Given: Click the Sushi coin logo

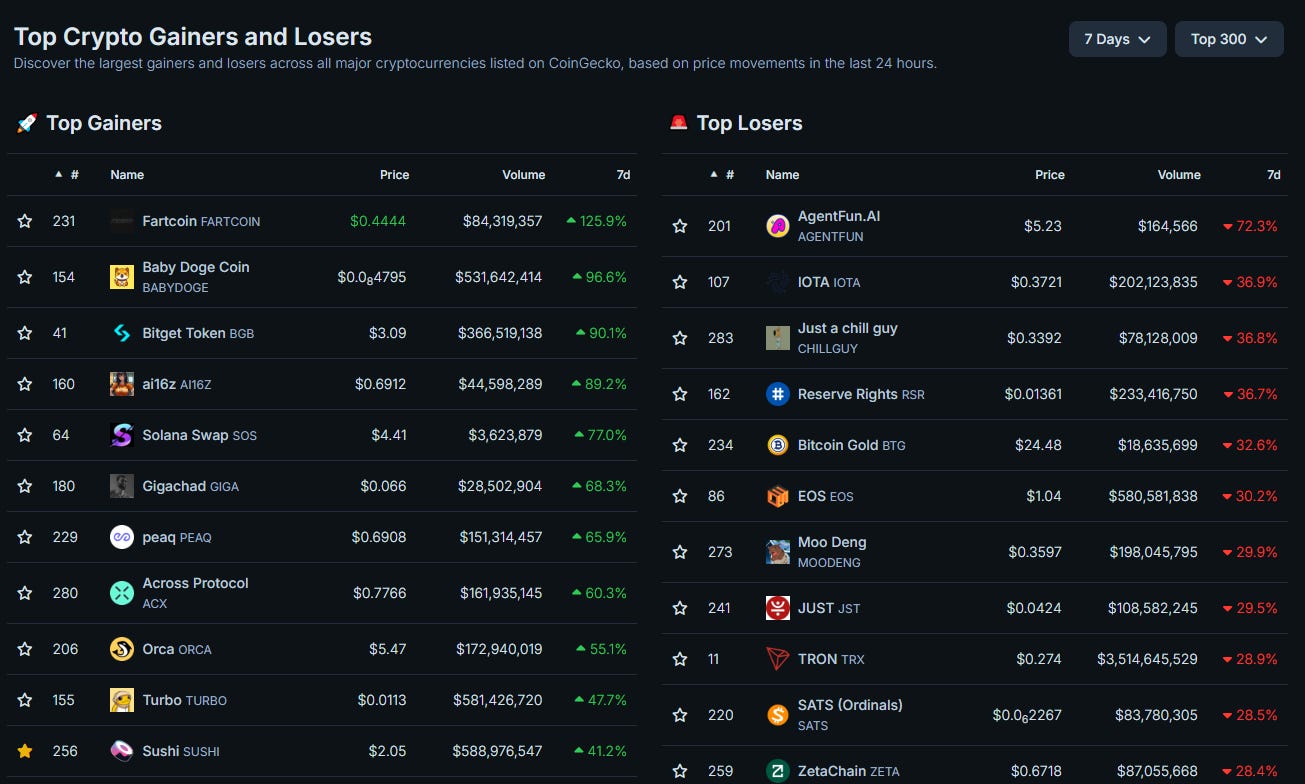Looking at the screenshot, I should click(x=122, y=751).
